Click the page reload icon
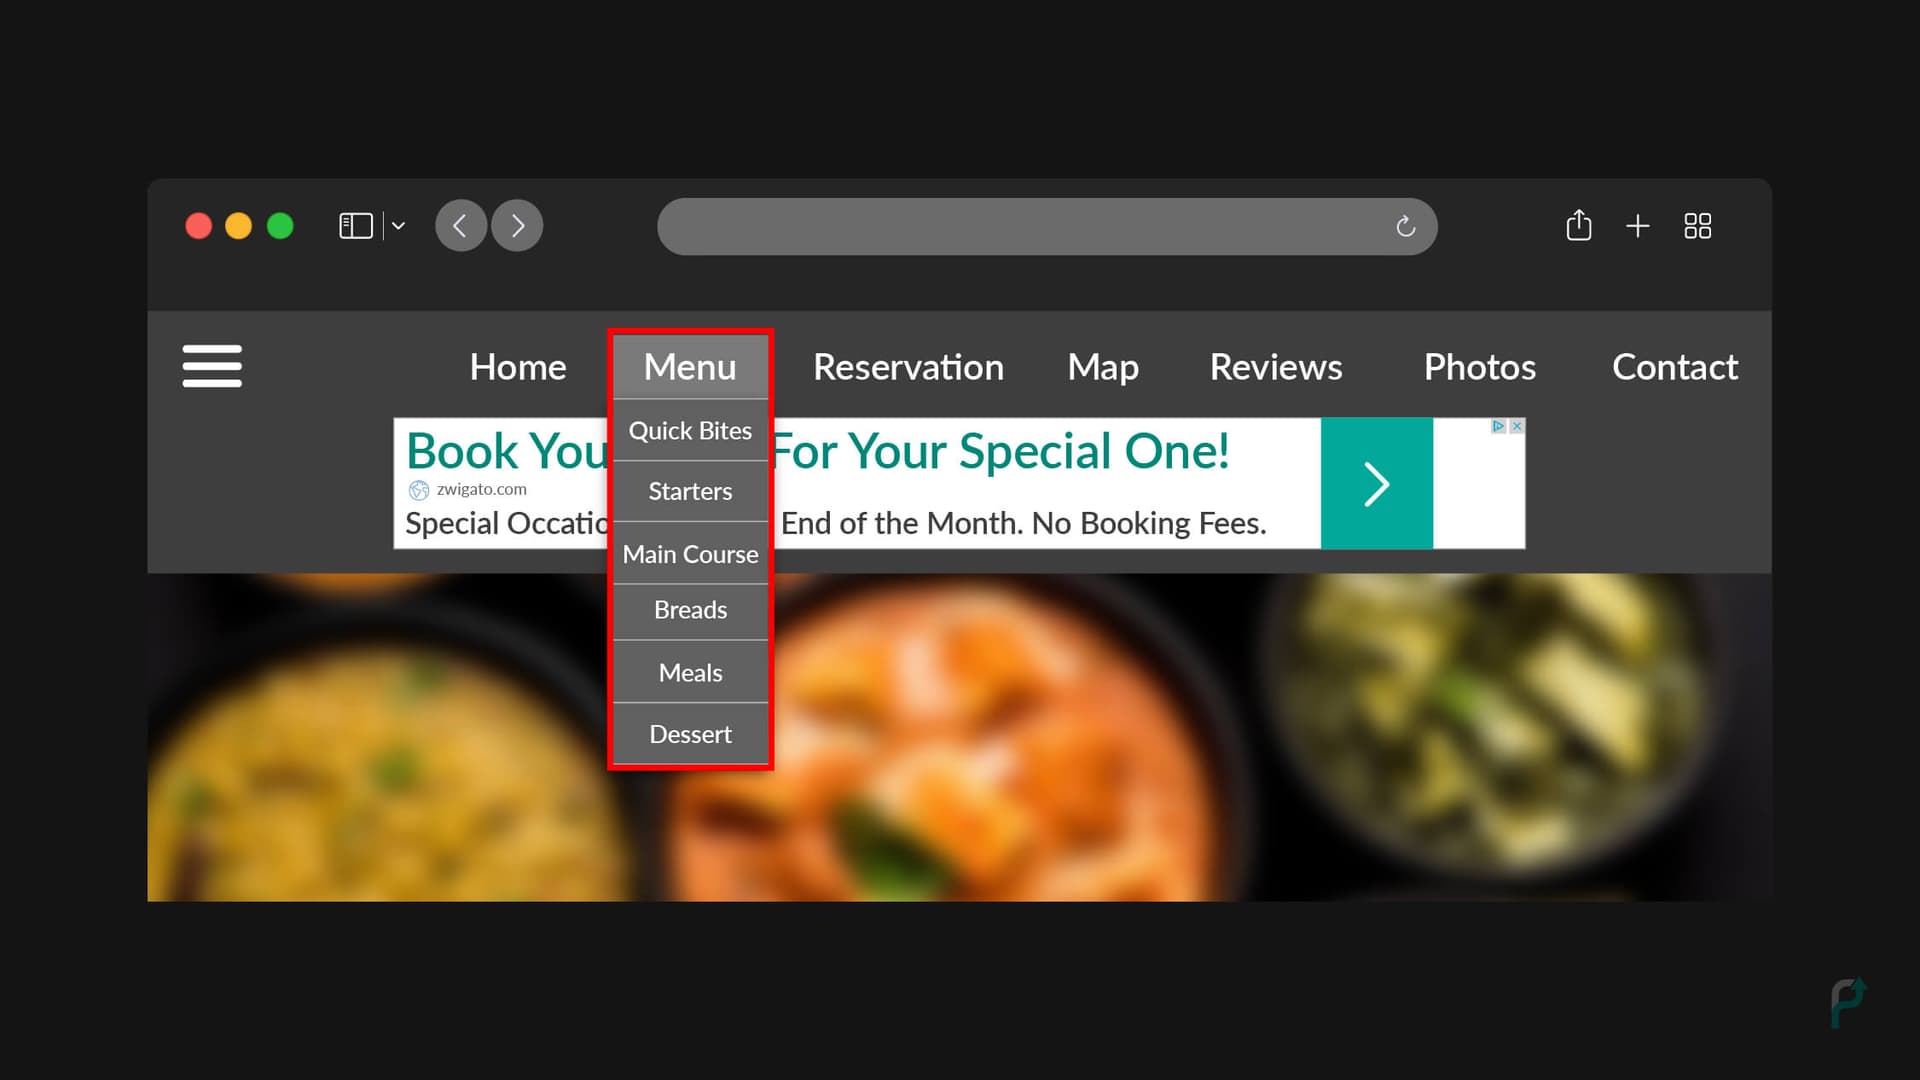This screenshot has height=1080, width=1920. (1404, 225)
